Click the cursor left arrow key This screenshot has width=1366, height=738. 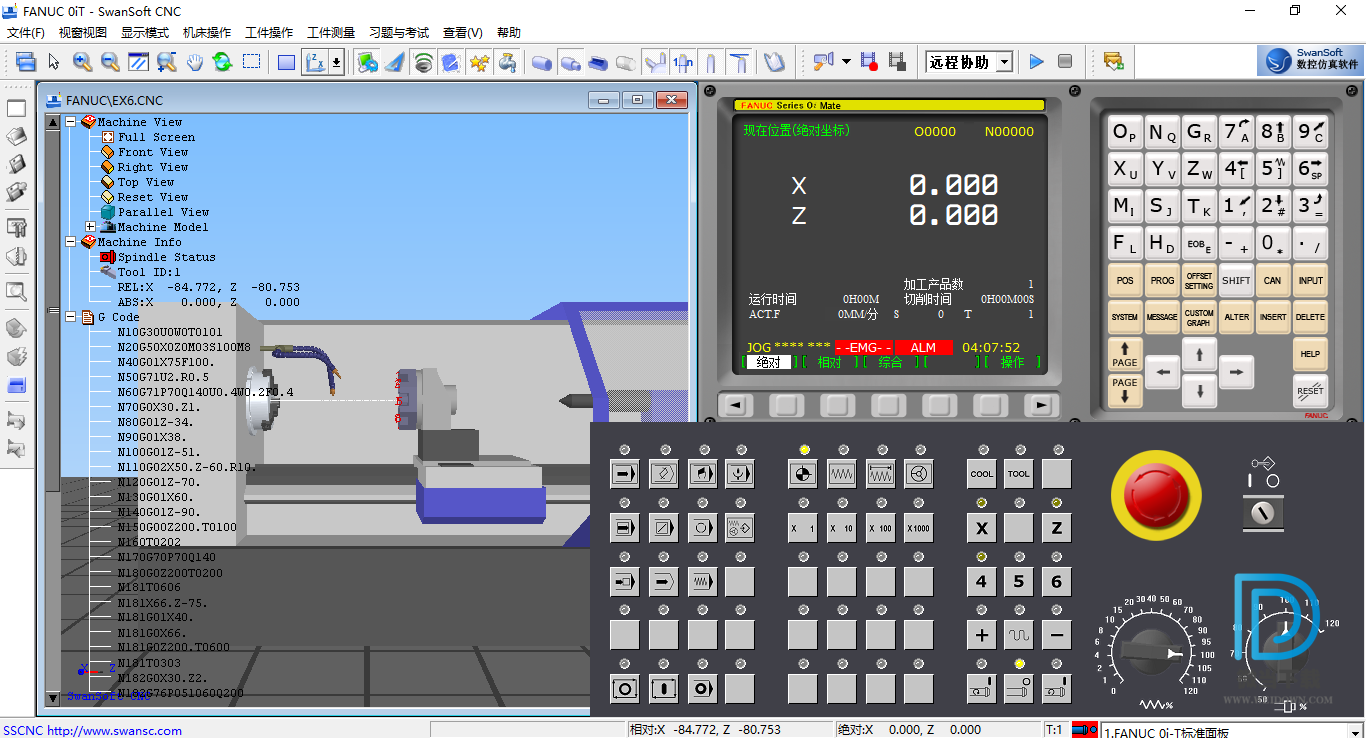tap(1162, 373)
